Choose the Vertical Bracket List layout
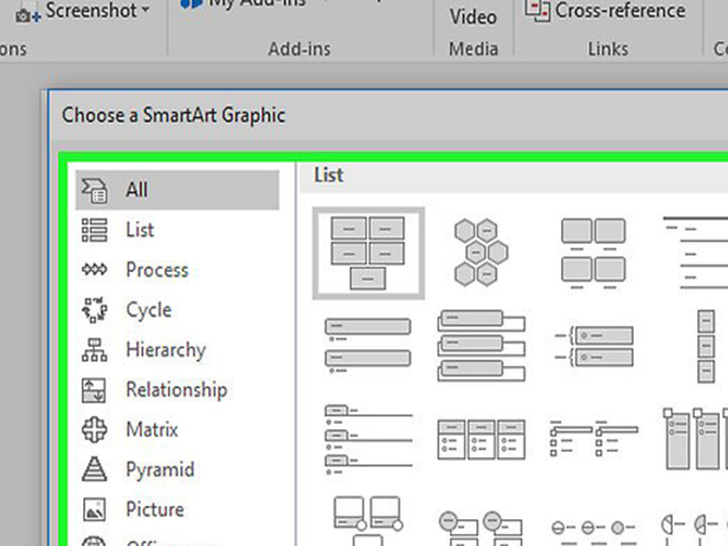 point(594,346)
